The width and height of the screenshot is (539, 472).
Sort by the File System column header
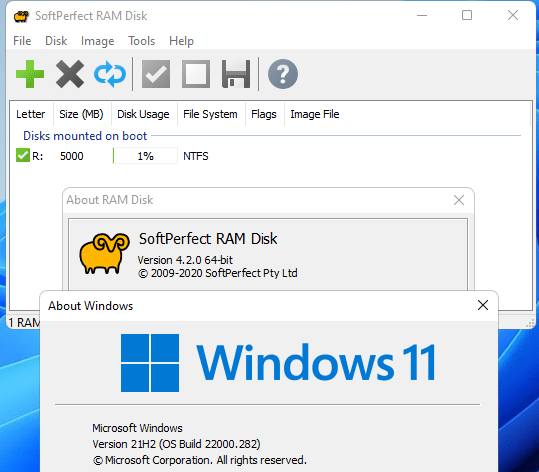click(x=210, y=114)
